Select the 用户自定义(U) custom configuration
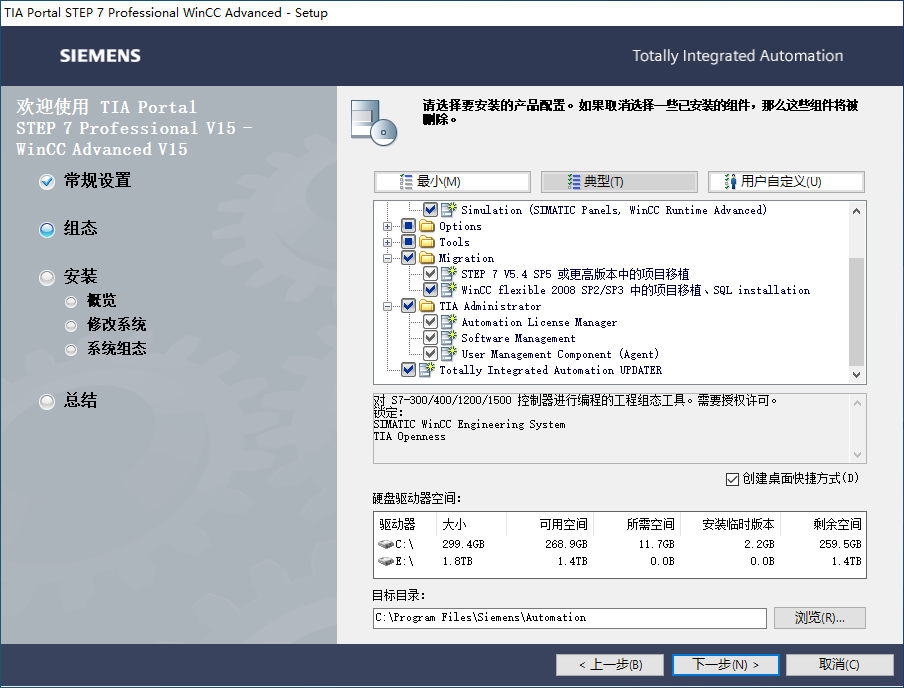Image resolution: width=904 pixels, height=688 pixels. 786,182
